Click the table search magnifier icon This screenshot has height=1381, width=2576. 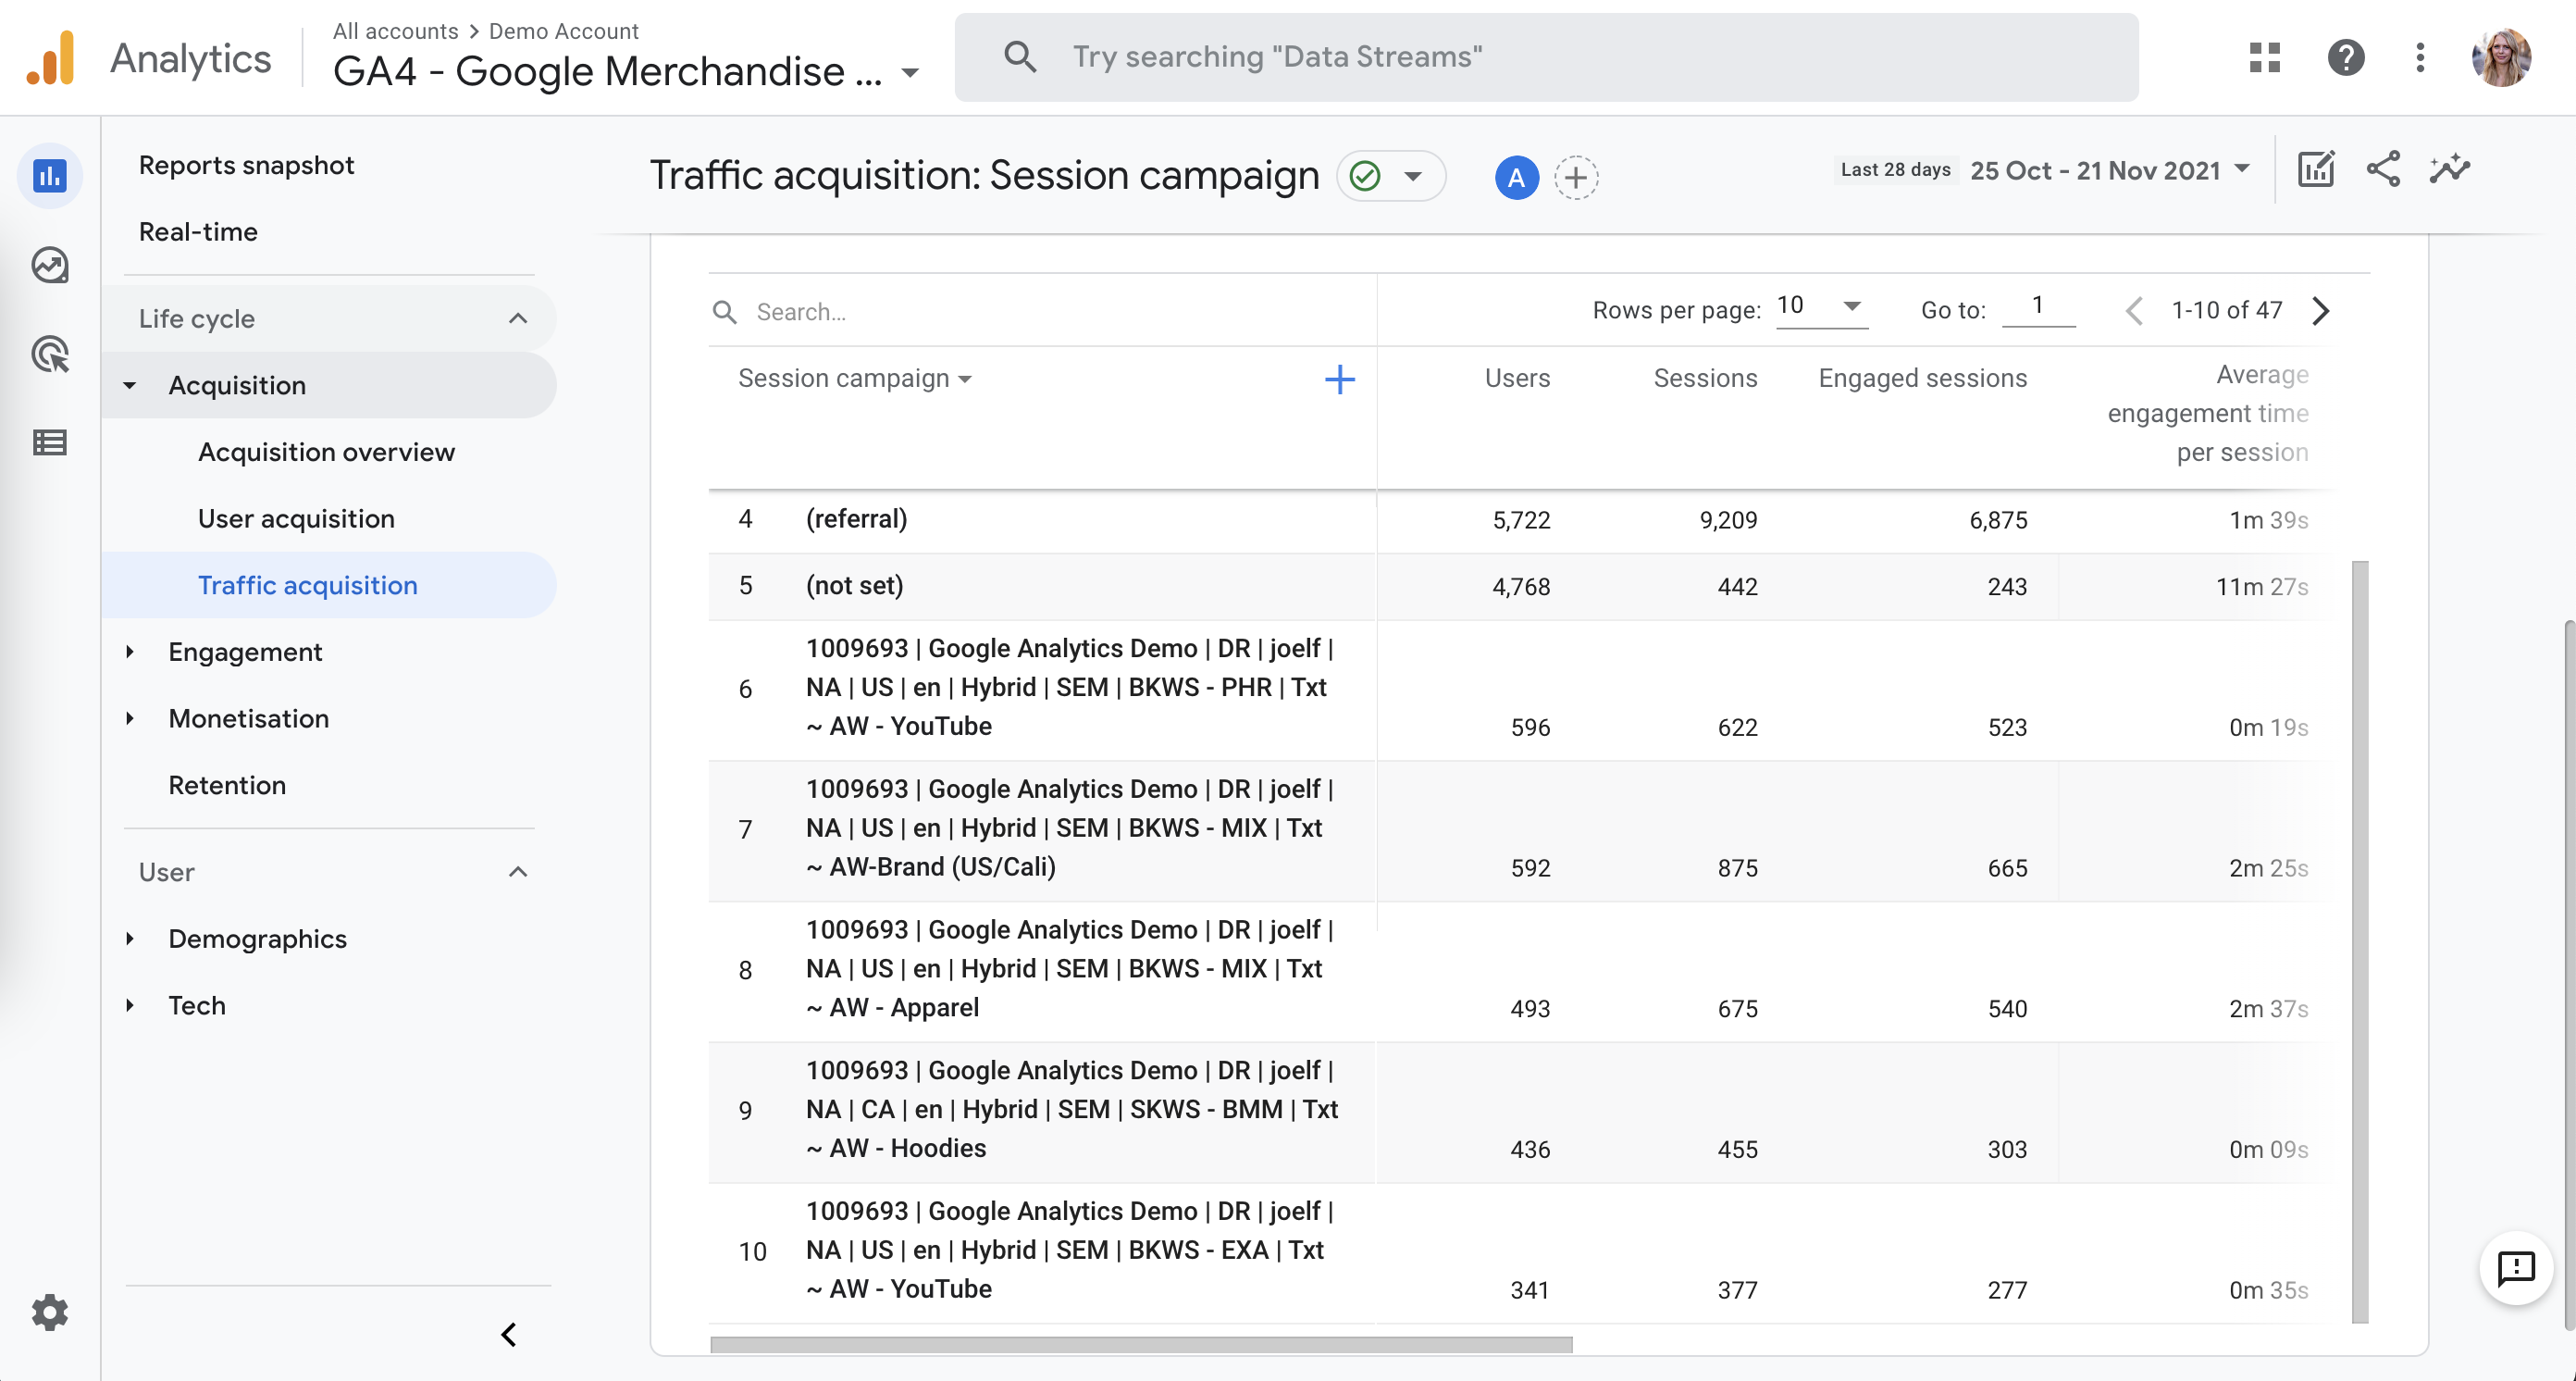pos(725,312)
